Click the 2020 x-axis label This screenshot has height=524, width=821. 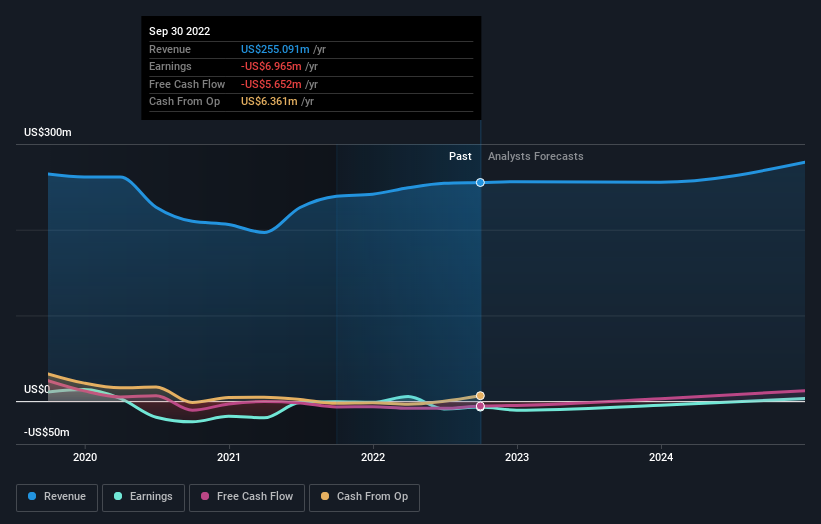pyautogui.click(x=85, y=457)
